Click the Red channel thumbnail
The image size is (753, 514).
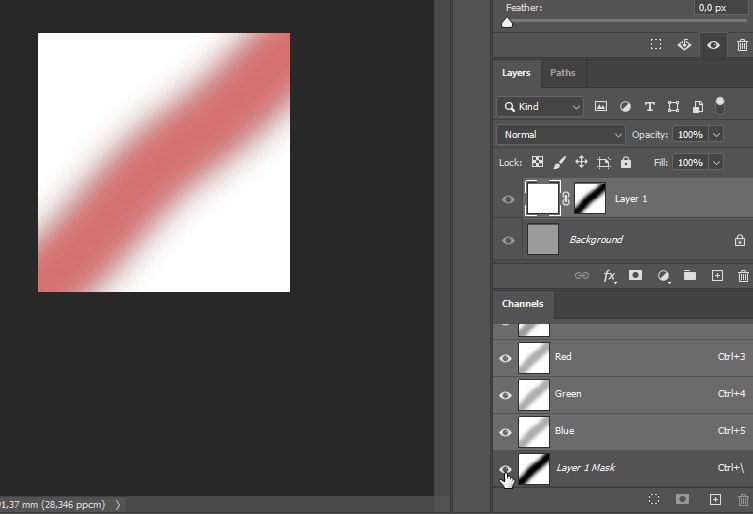pos(534,358)
